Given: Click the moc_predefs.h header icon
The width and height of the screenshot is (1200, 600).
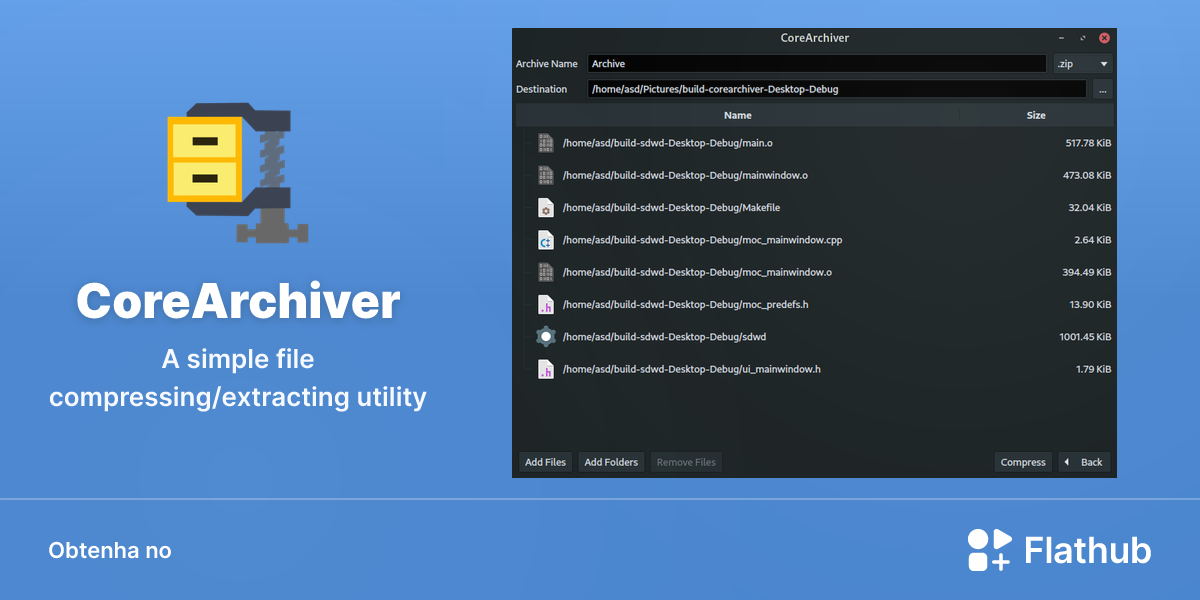Looking at the screenshot, I should tap(545, 304).
